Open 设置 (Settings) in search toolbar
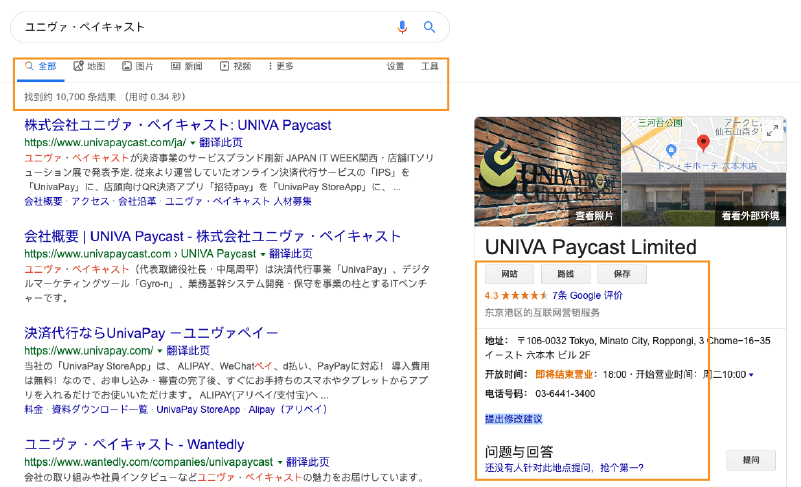This screenshot has height=487, width=801. pyautogui.click(x=395, y=66)
